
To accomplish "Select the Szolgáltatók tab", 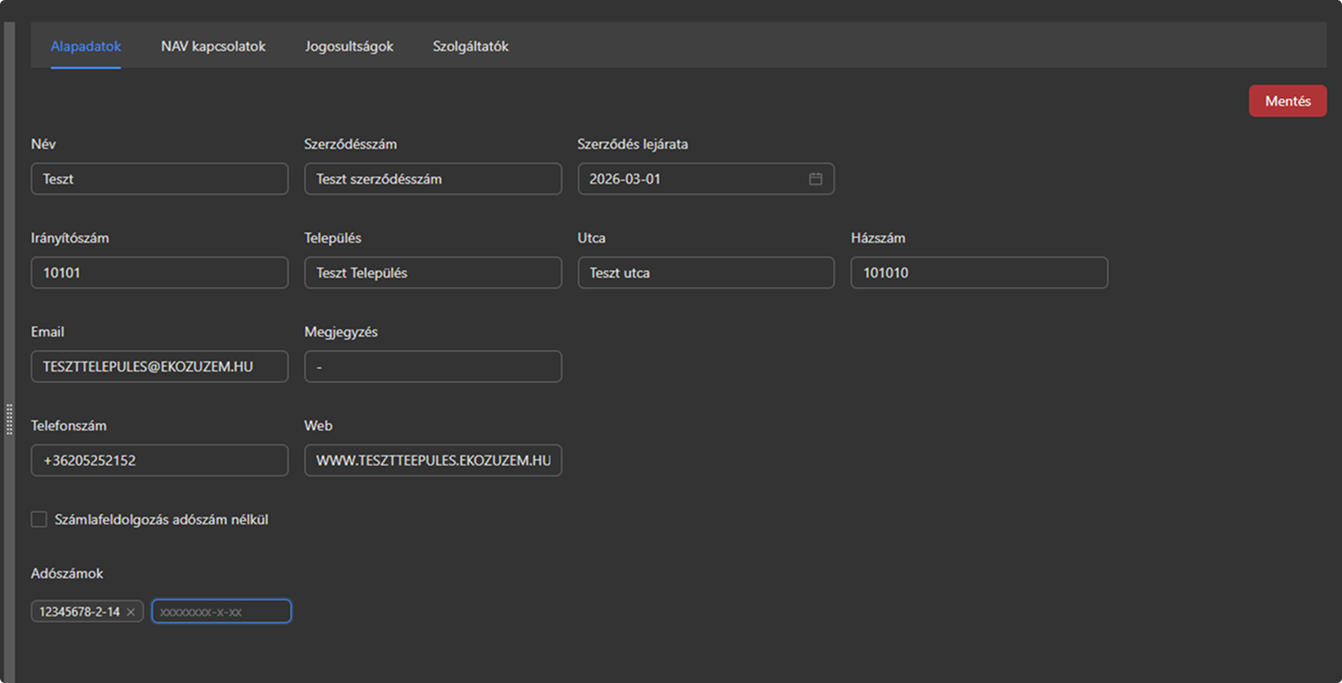I will coord(470,46).
